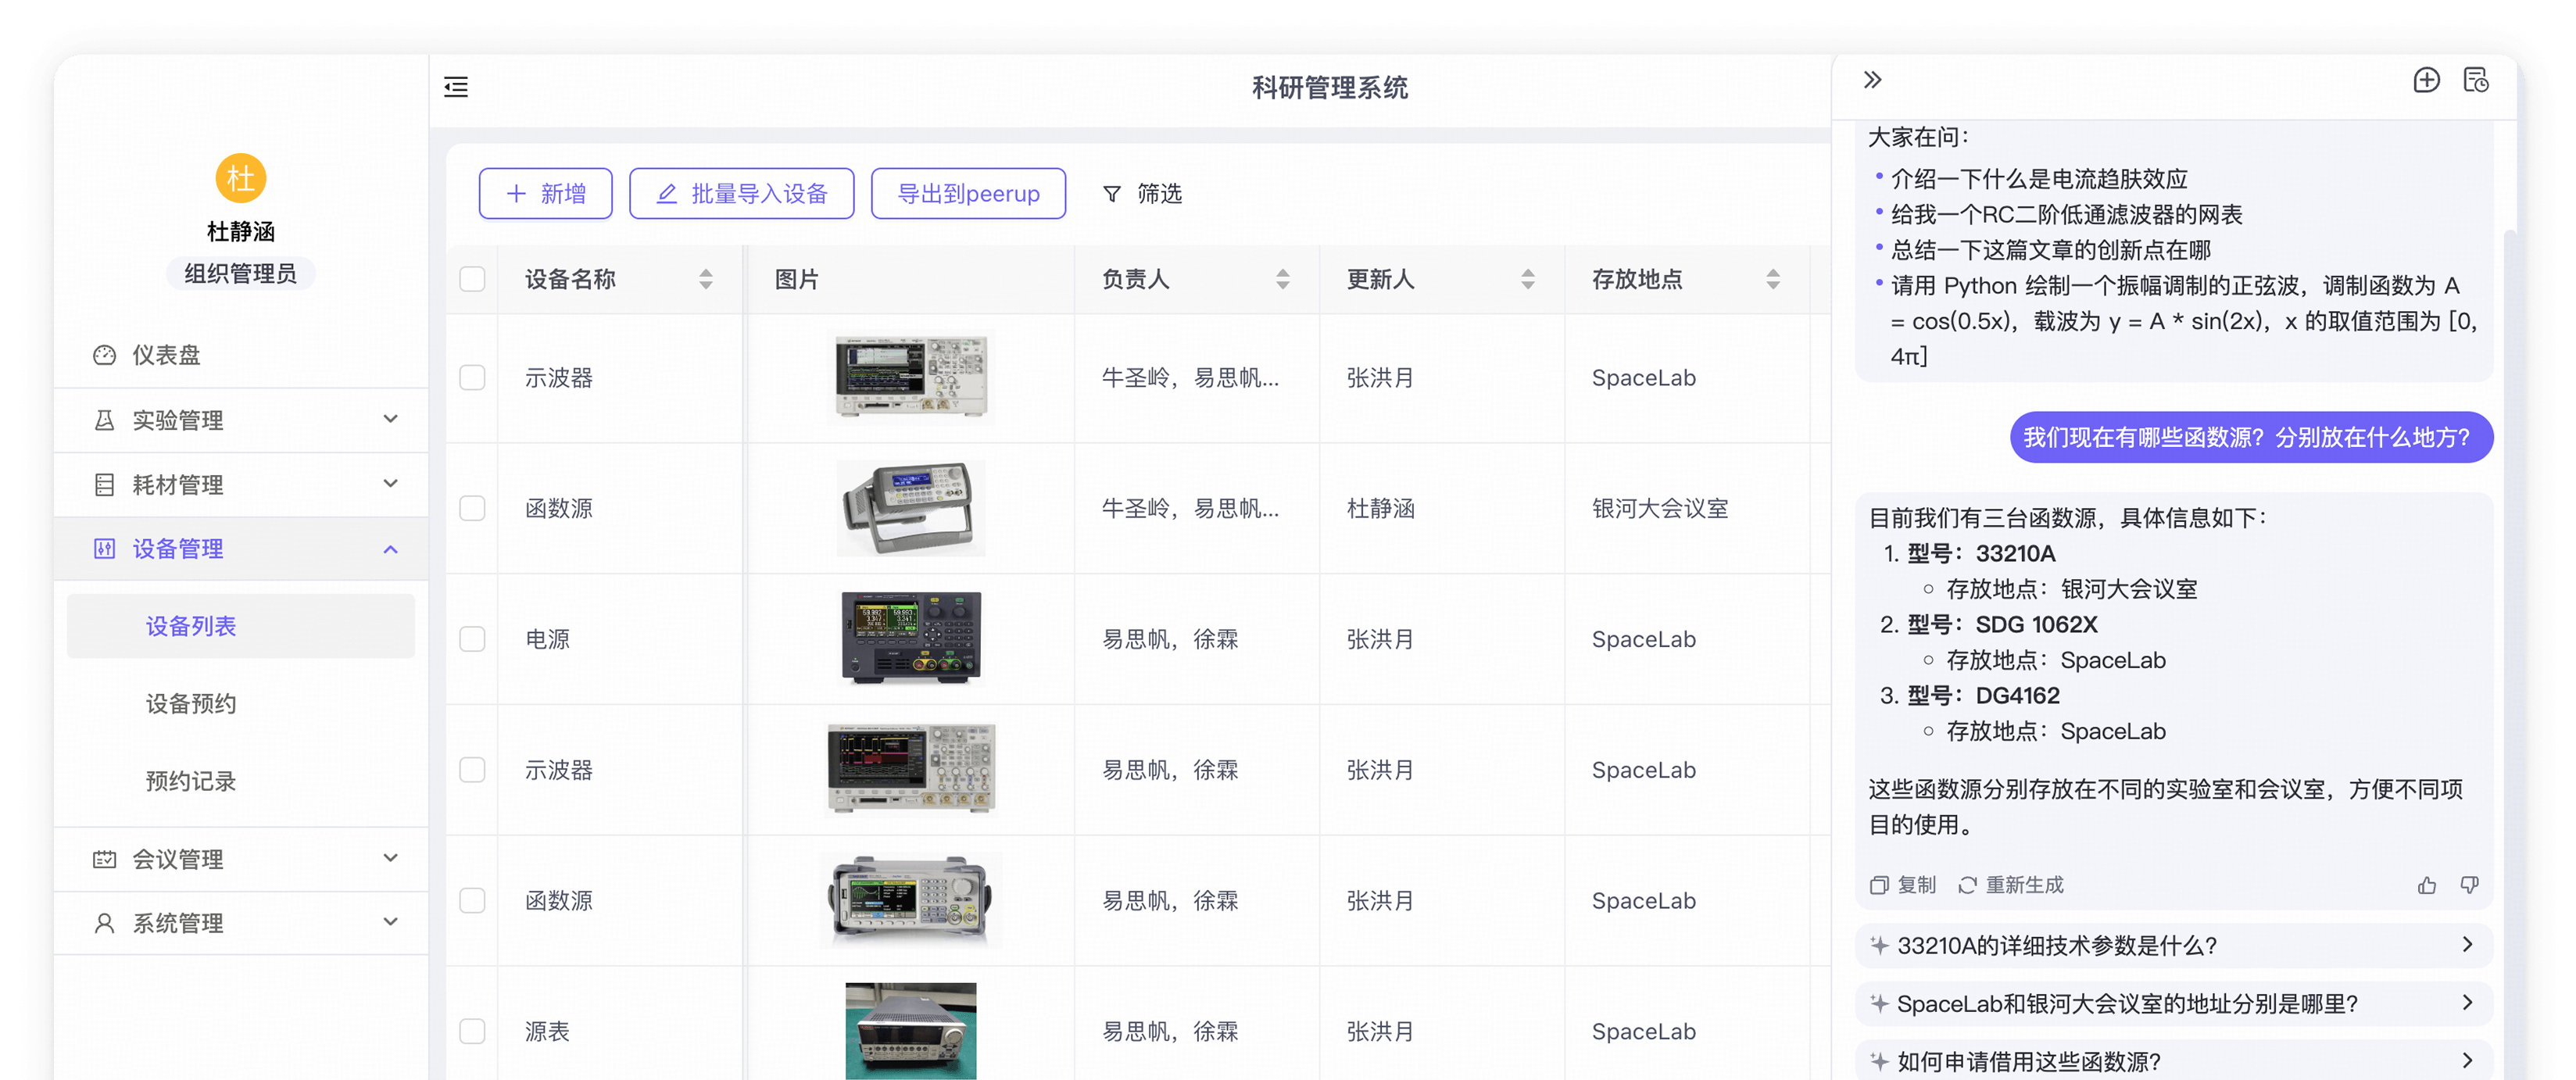Open chat history icon in assistant panel

pos(2476,80)
